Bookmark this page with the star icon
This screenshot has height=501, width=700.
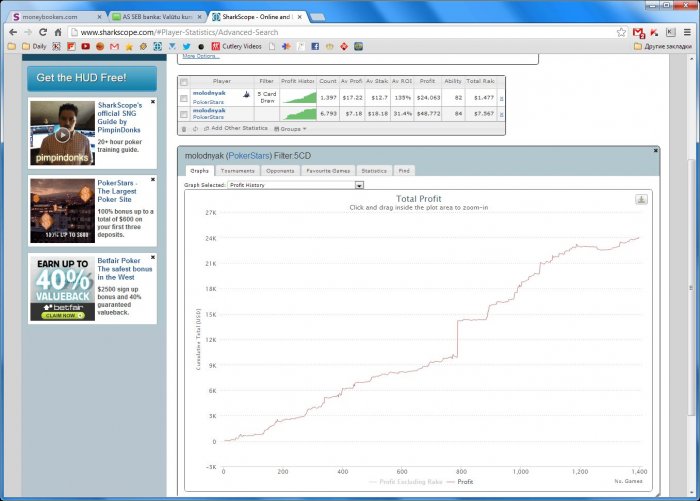click(x=621, y=32)
